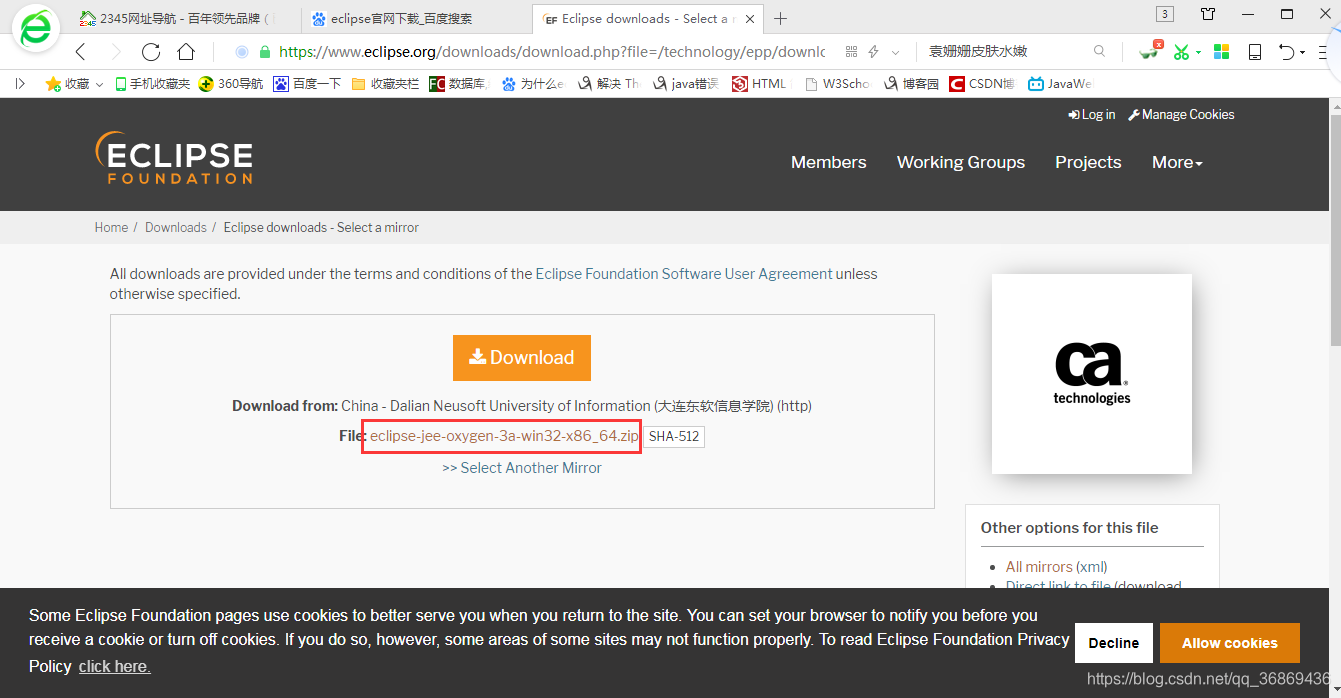This screenshot has height=698, width=1341.
Task: Open the browser home page icon
Action: 186,52
